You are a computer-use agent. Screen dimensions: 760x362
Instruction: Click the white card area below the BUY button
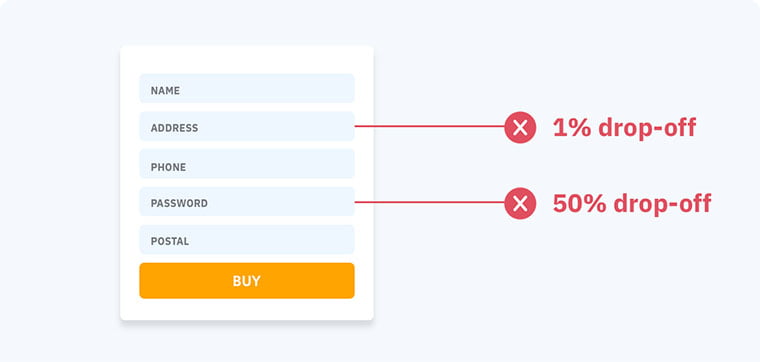(x=247, y=309)
